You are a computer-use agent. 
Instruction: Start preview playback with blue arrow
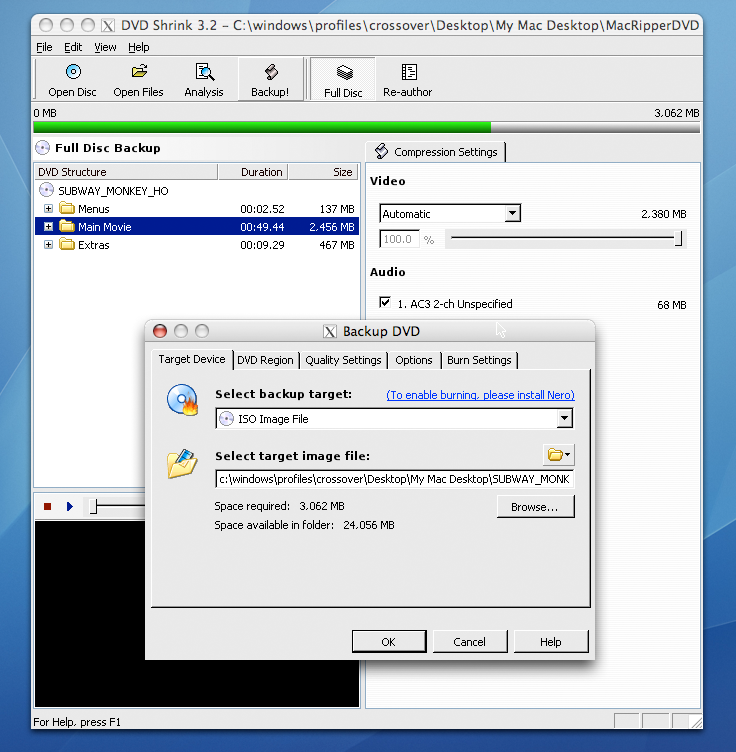[70, 506]
